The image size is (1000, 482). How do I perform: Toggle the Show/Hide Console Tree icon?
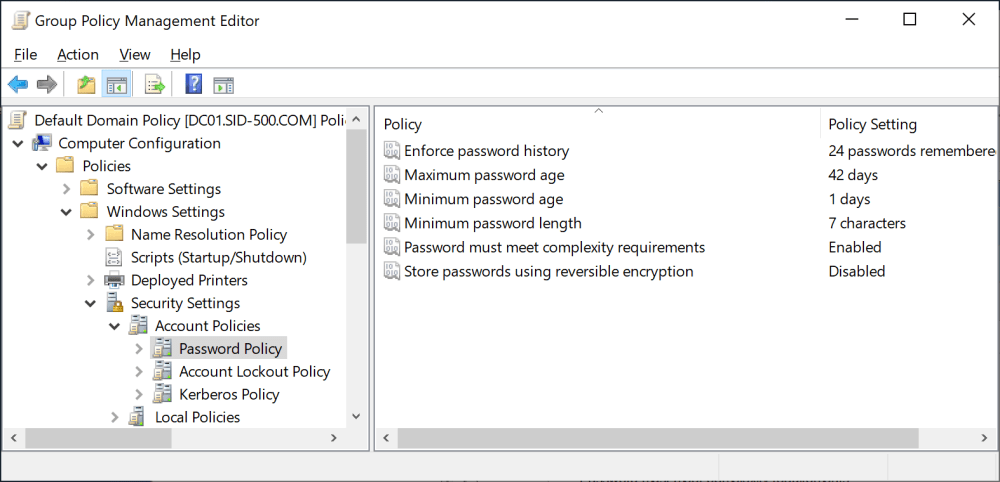(116, 85)
